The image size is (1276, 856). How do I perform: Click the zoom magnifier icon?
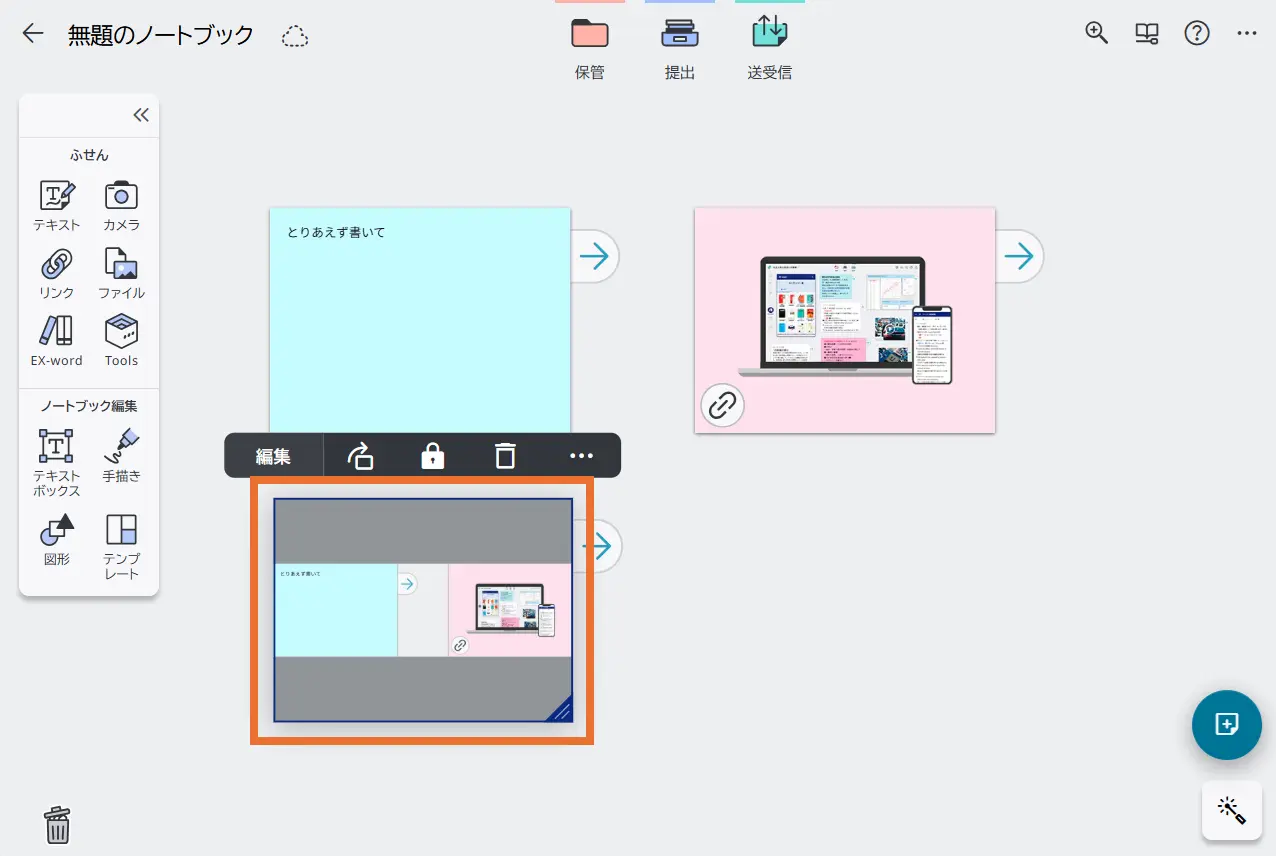point(1097,33)
